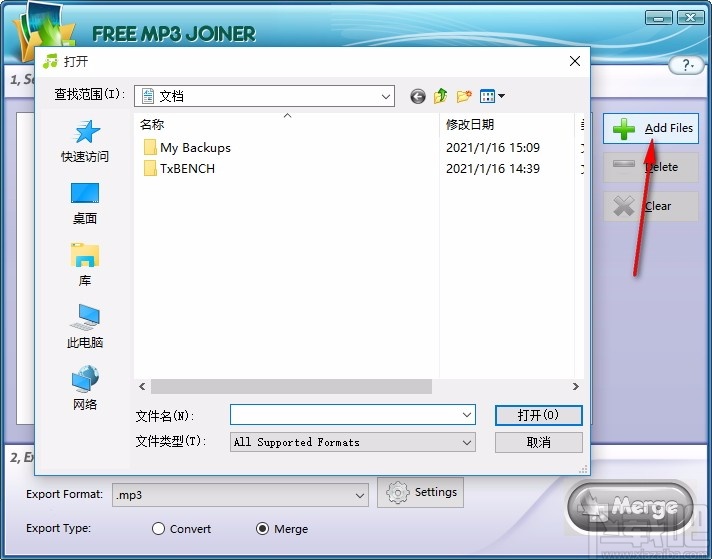The width and height of the screenshot is (712, 560).
Task: Click the Open (打开) button
Action: coord(539,415)
